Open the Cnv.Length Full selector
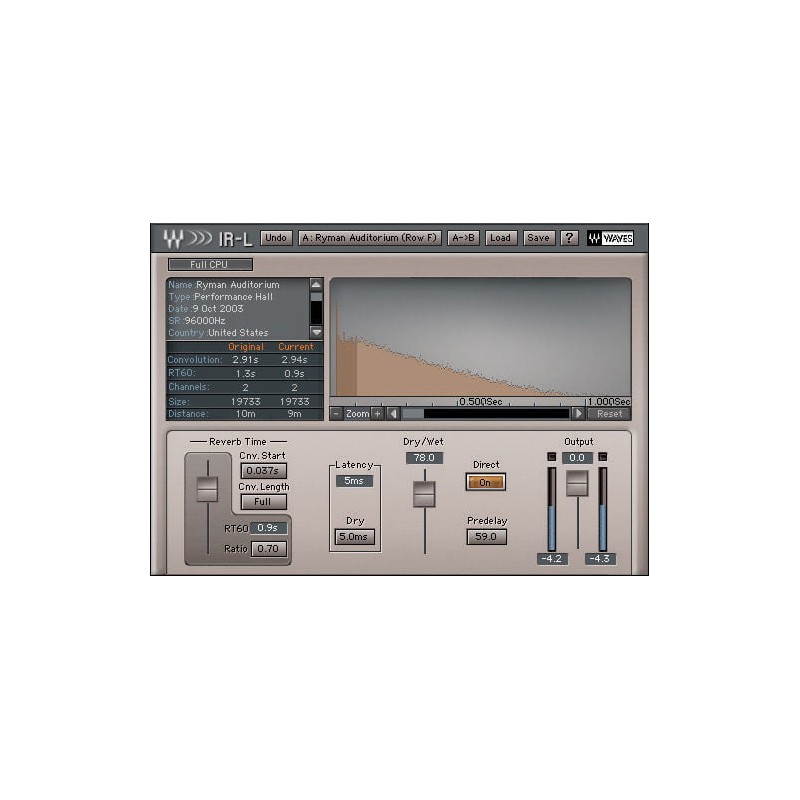Screen dimensions: 800x800 click(x=264, y=500)
